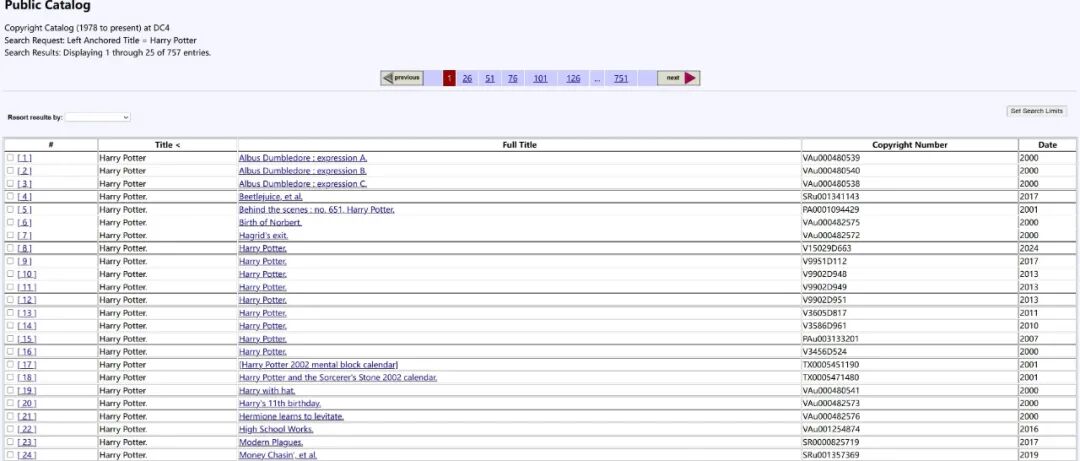Open results page starting at 126
1080x461 pixels.
coord(573,79)
